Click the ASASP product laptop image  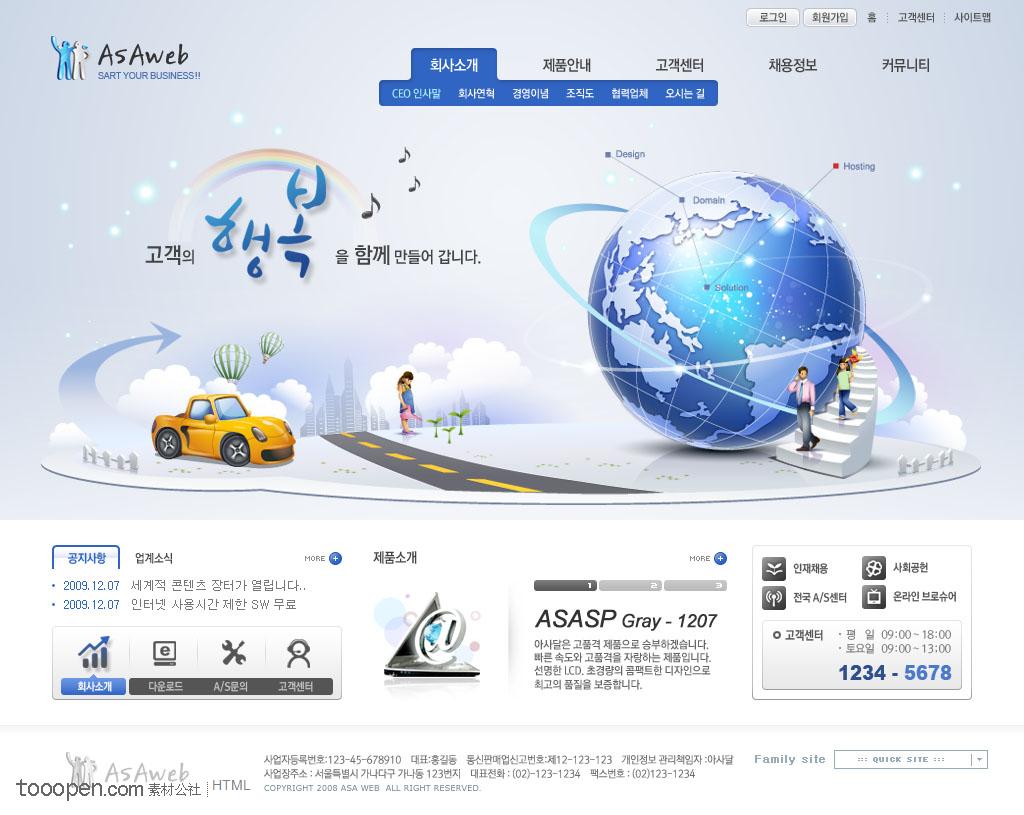coord(433,637)
